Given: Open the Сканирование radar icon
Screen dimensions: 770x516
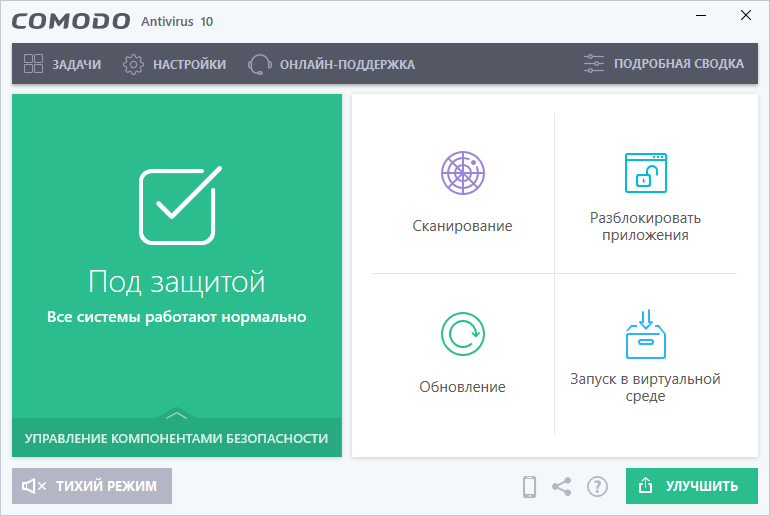Looking at the screenshot, I should [x=463, y=173].
